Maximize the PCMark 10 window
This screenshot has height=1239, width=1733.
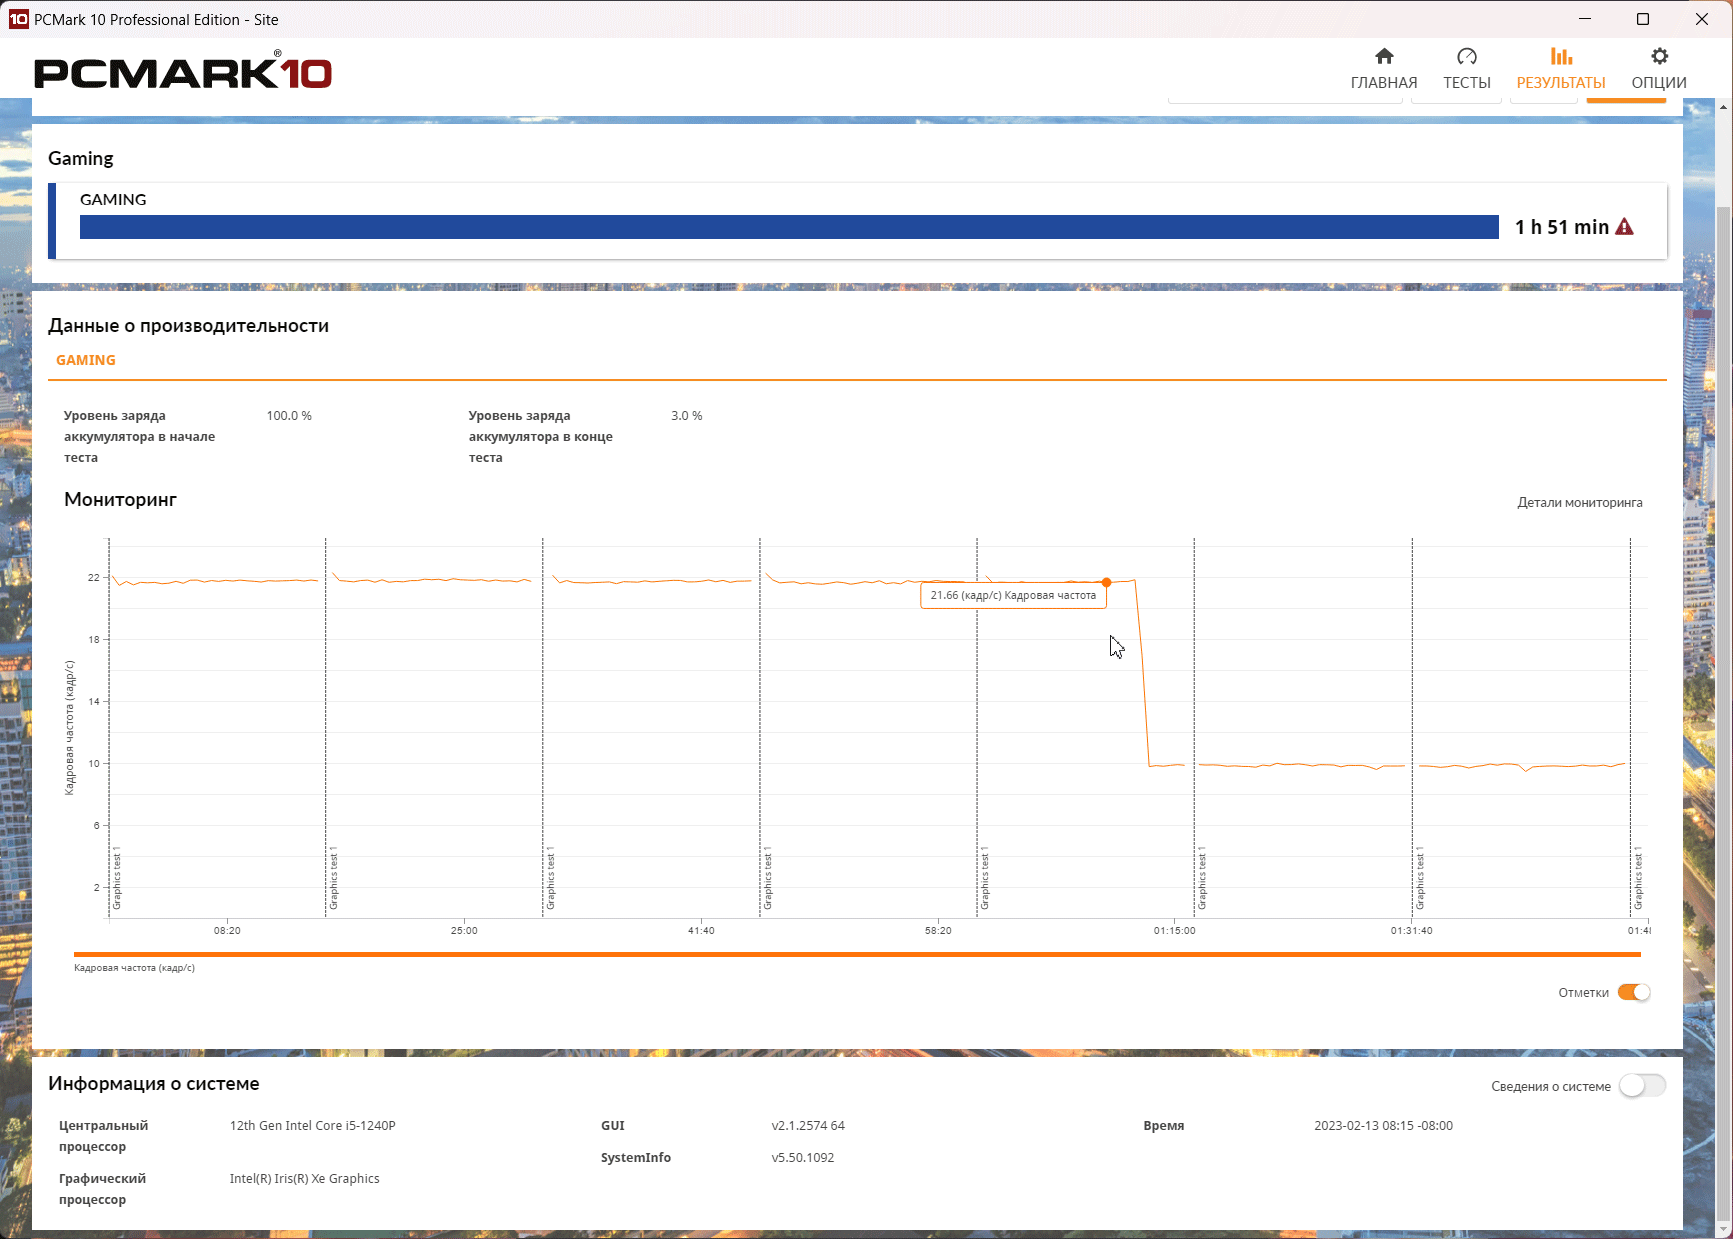point(1643,19)
